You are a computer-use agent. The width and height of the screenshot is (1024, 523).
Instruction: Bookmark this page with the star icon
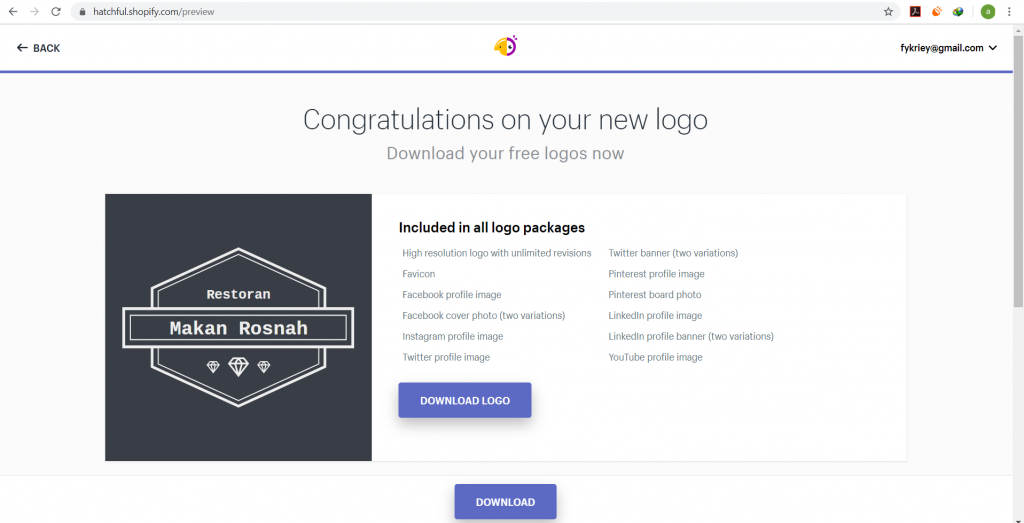point(888,12)
